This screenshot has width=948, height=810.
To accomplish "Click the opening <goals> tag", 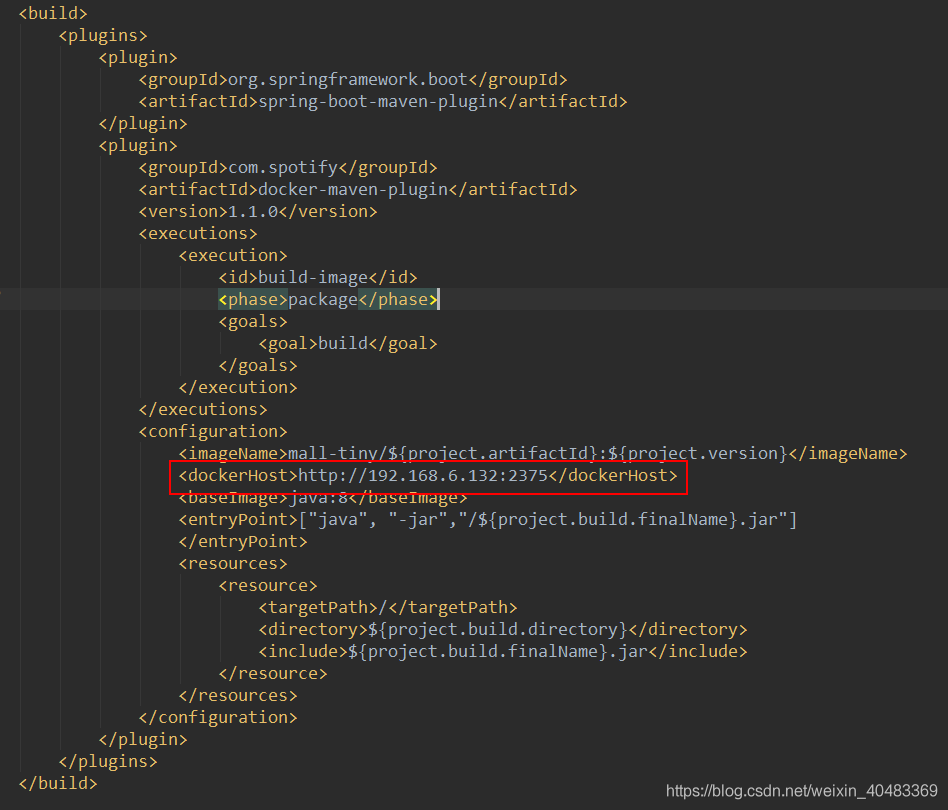I will click(x=253, y=322).
